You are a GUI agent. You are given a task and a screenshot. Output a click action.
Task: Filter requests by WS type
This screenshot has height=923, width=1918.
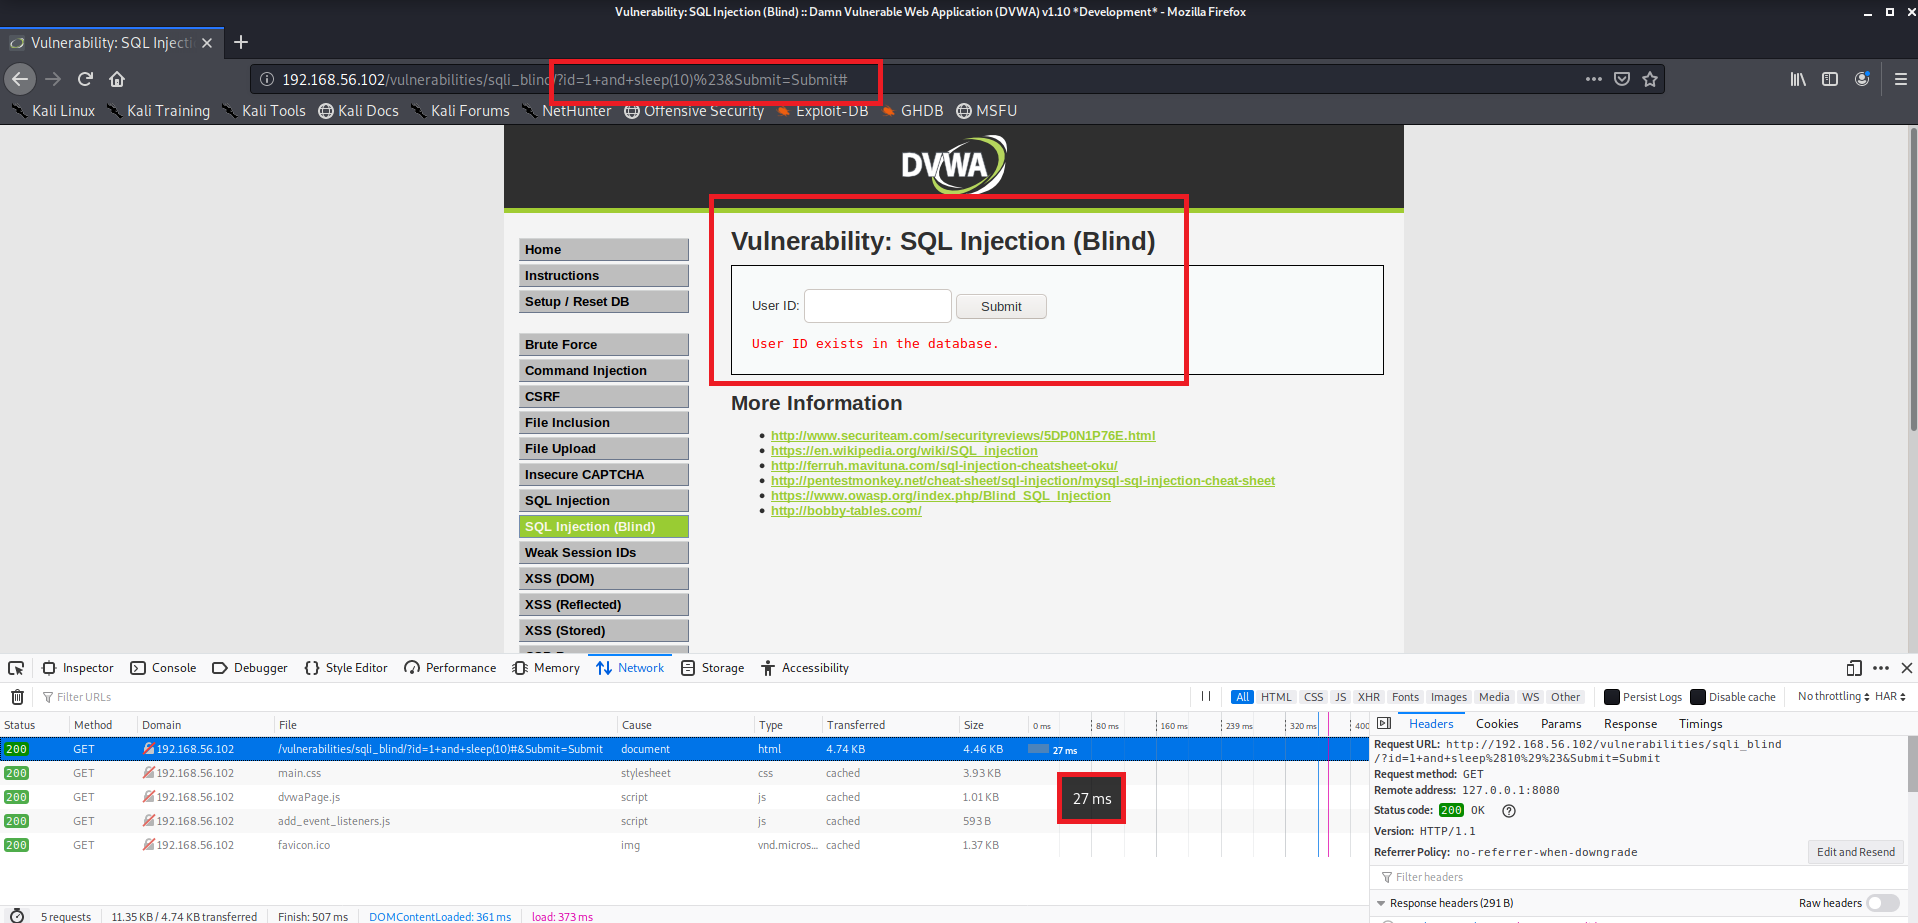pyautogui.click(x=1530, y=697)
